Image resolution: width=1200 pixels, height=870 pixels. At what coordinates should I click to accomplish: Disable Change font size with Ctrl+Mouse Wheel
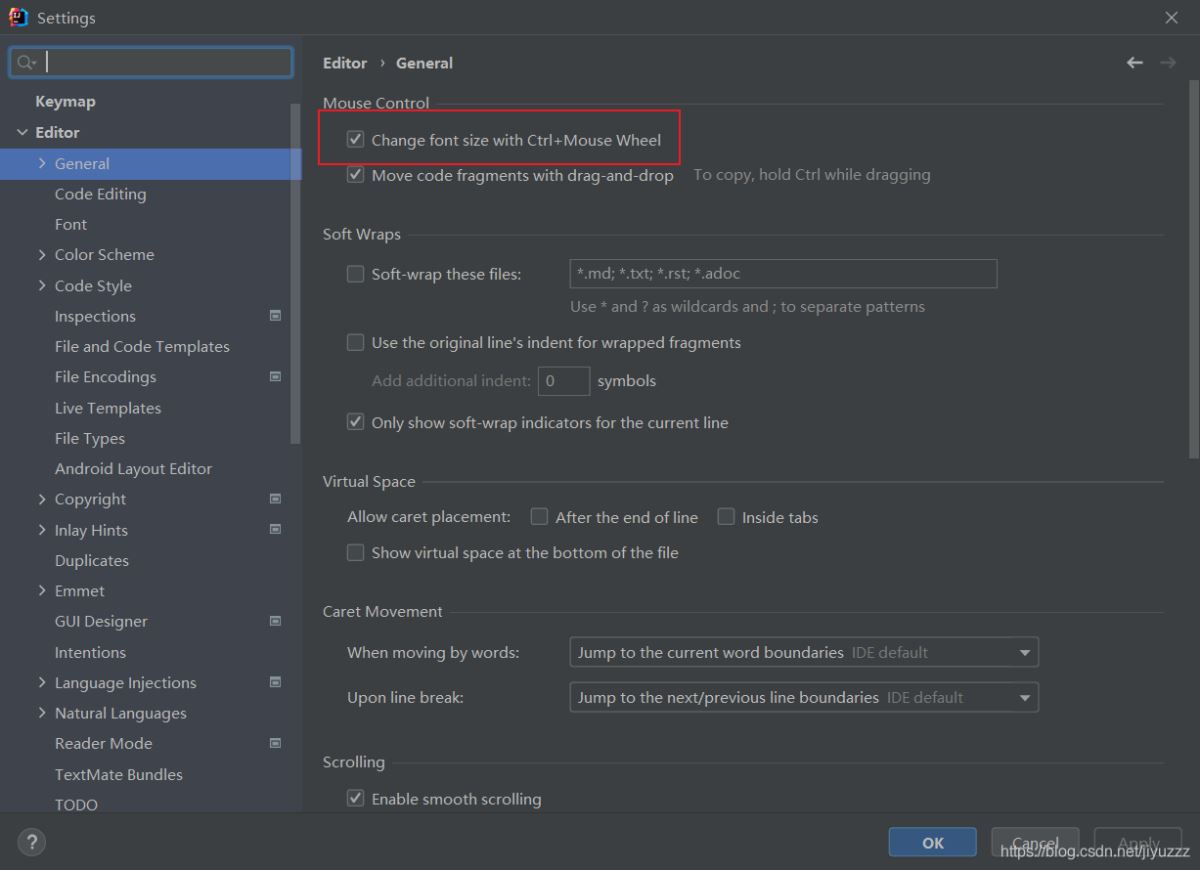click(x=355, y=140)
